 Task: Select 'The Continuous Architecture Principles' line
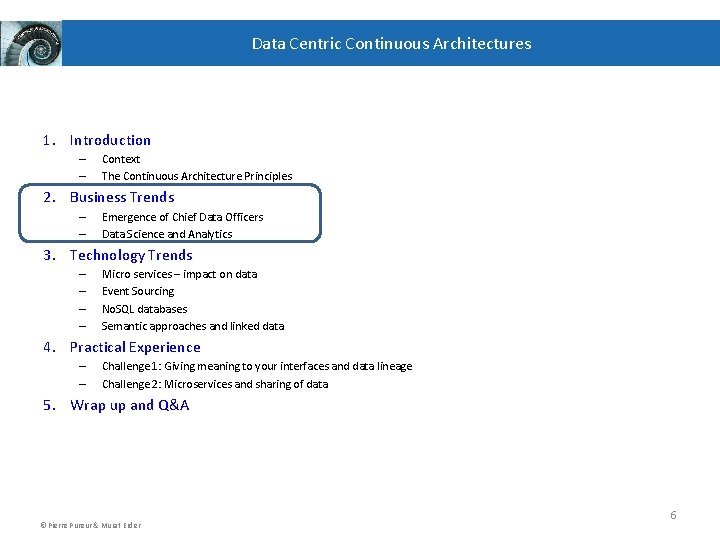click(x=197, y=176)
